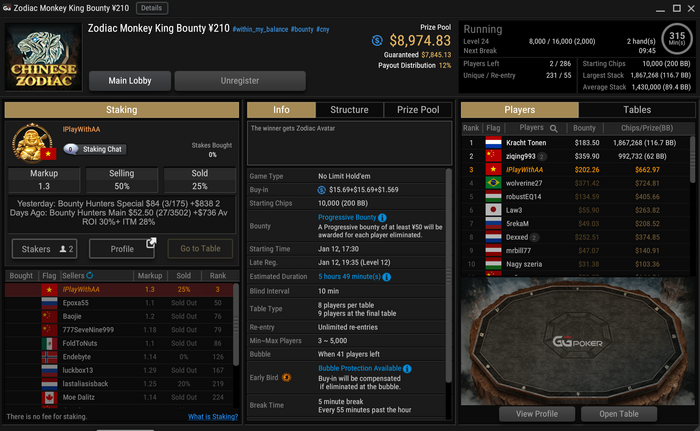The image size is (700, 431).
Task: Sort sellers by Sold column
Action: coord(183,276)
